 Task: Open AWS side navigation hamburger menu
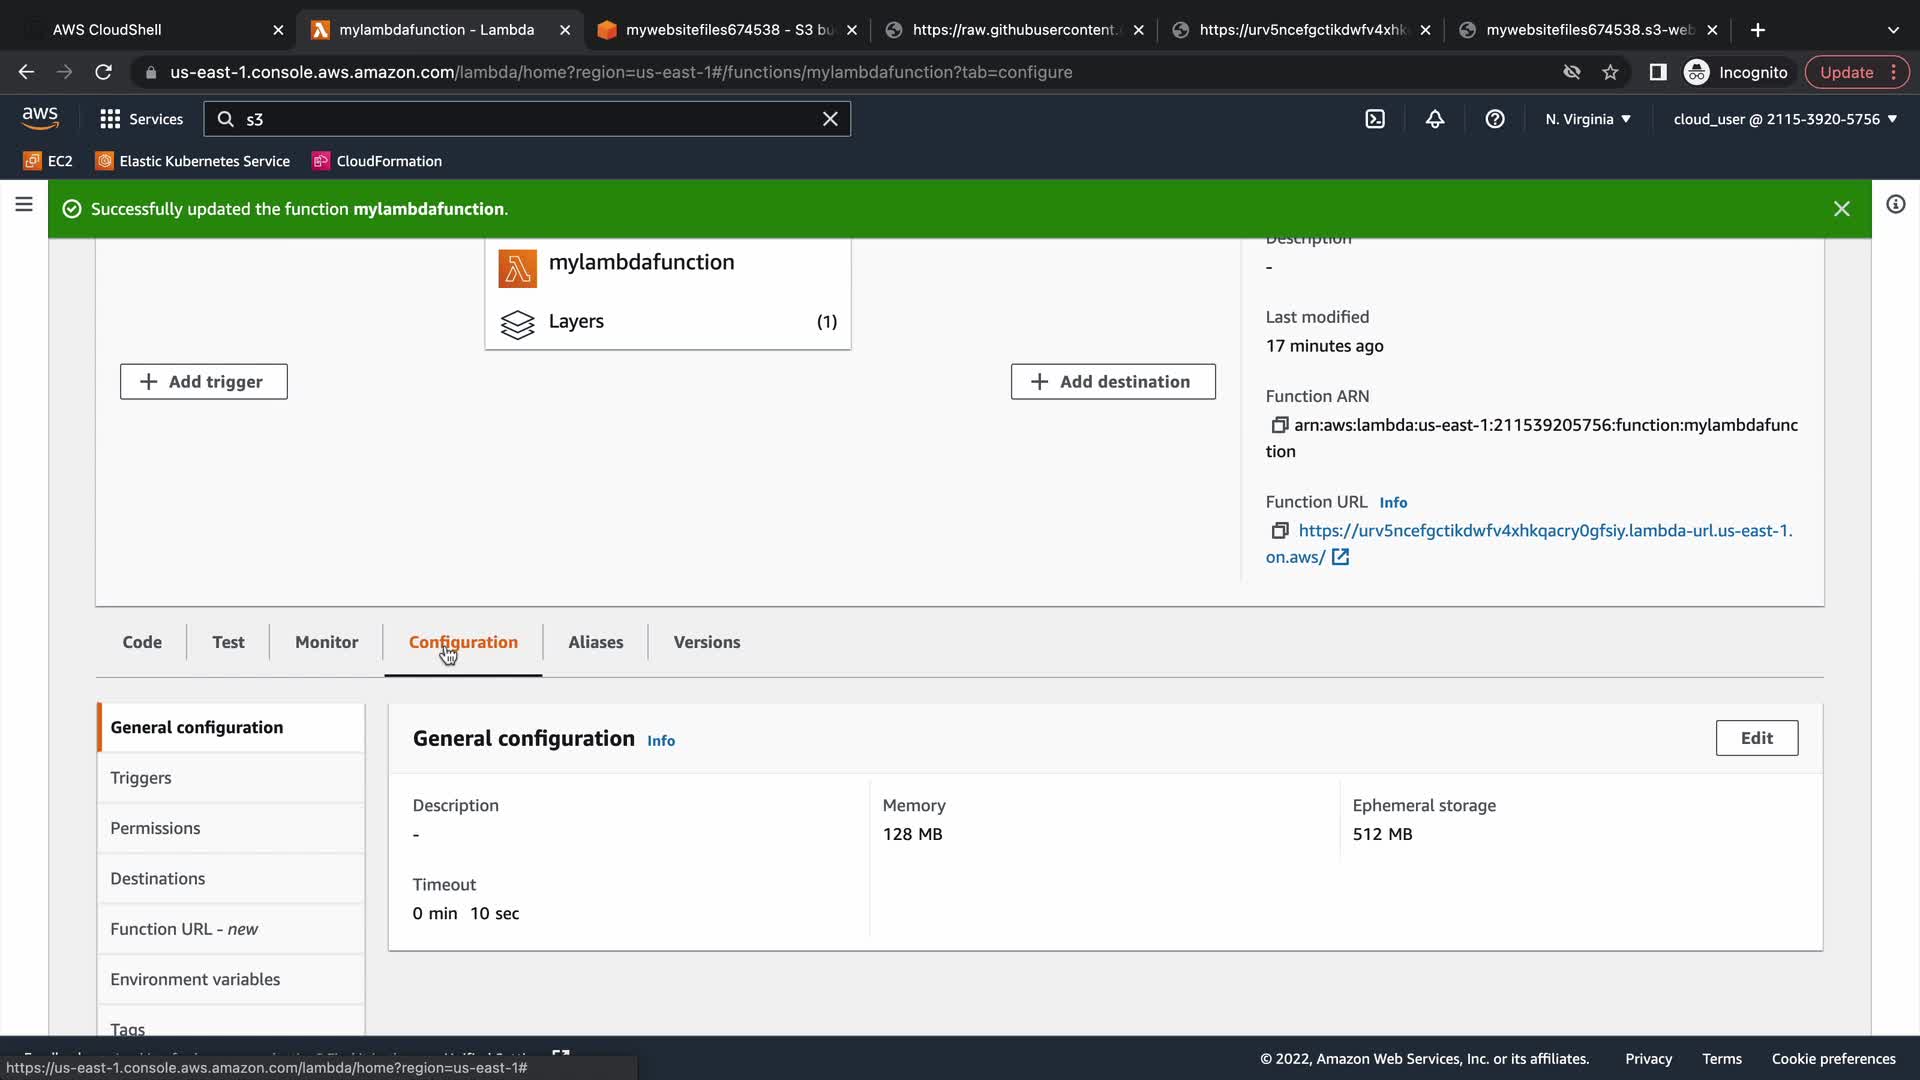(24, 205)
